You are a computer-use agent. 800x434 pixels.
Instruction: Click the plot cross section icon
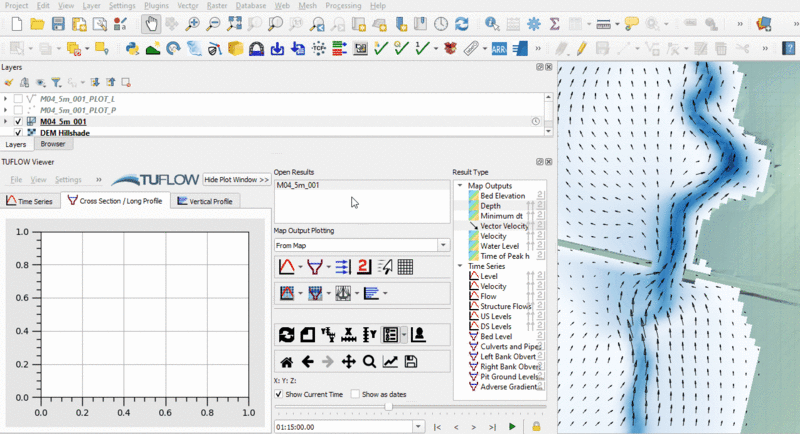pyautogui.click(x=314, y=267)
